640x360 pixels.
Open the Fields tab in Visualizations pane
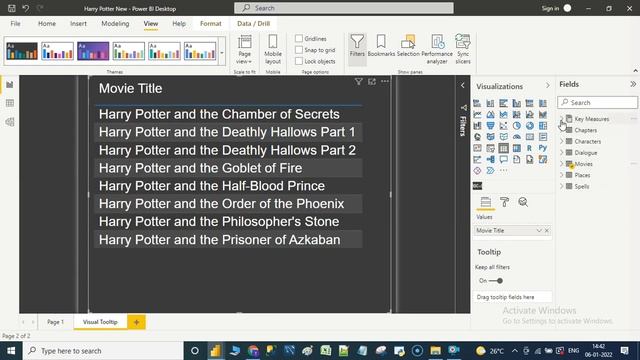point(486,202)
